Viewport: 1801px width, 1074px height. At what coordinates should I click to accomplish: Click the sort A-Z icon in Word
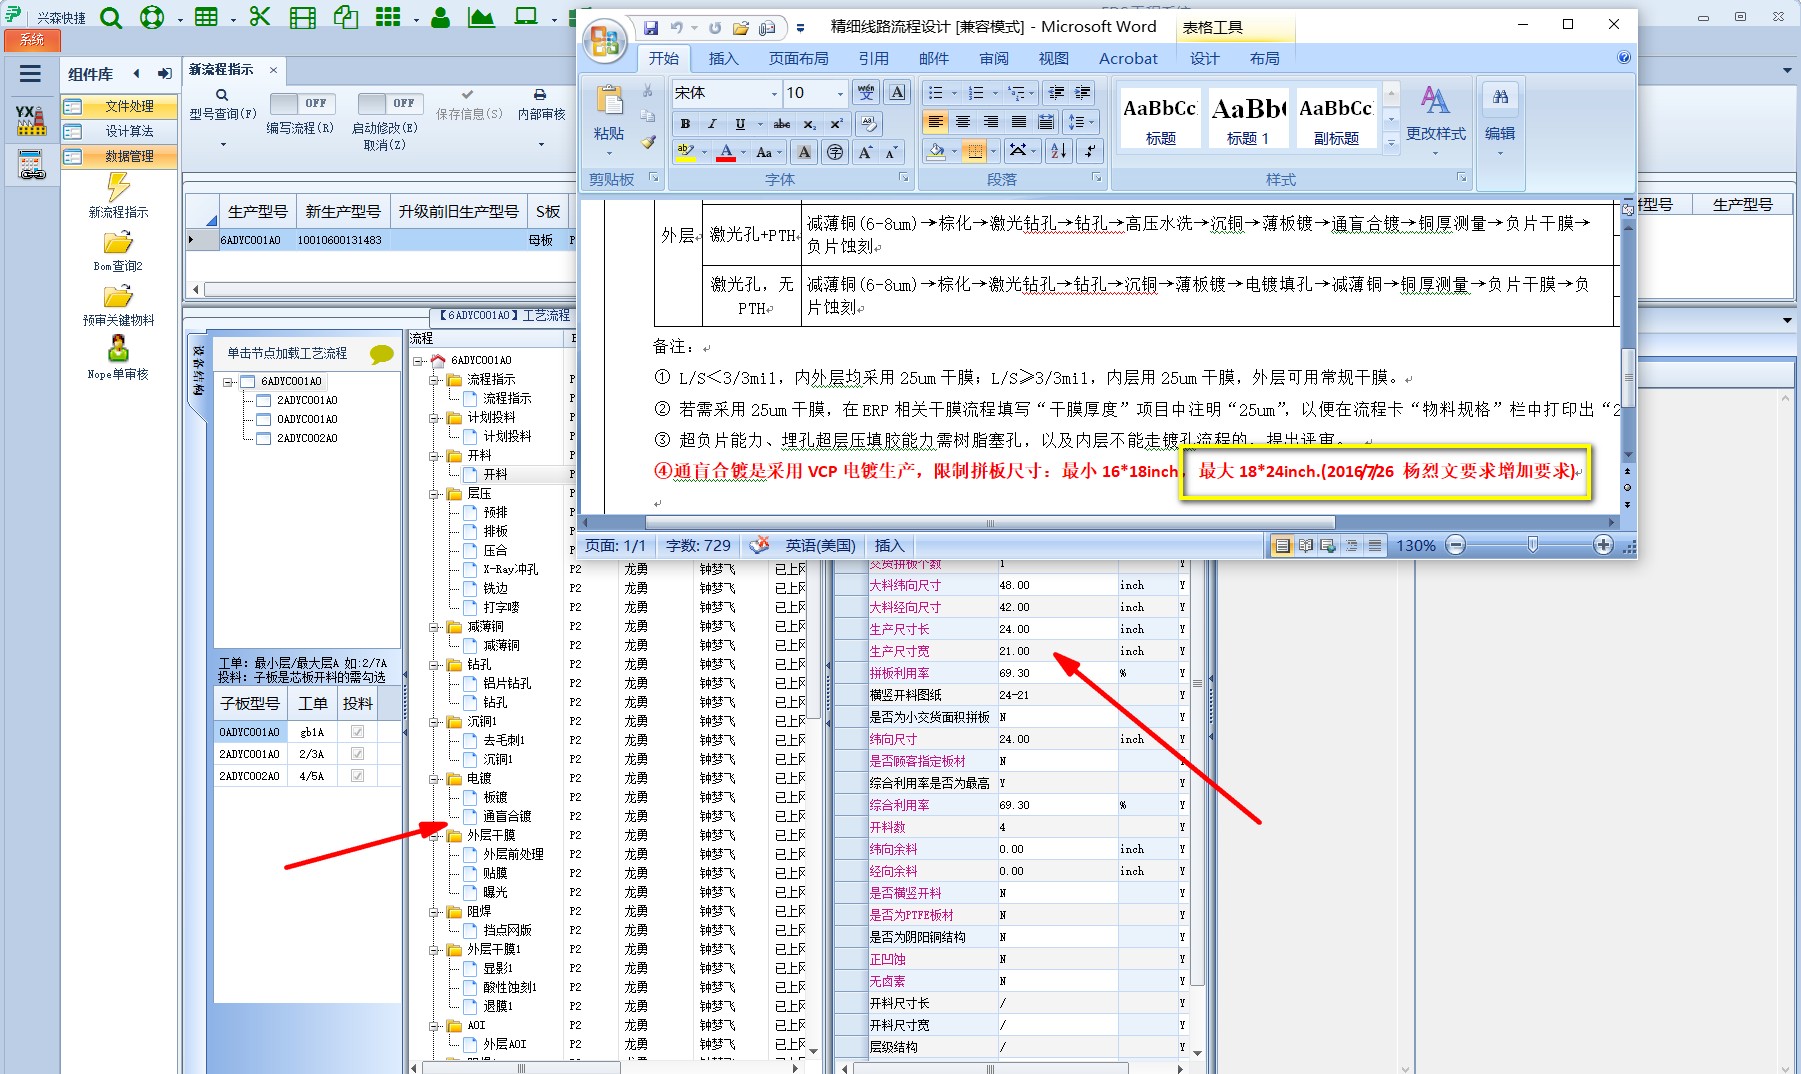point(1059,151)
